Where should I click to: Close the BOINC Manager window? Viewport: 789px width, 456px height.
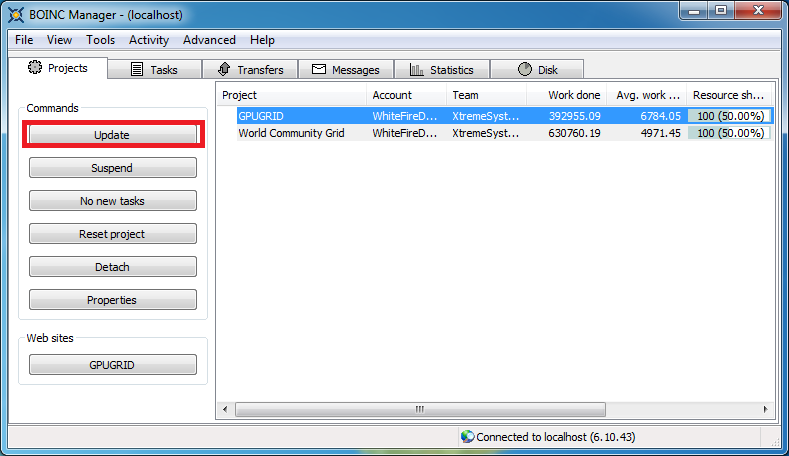coord(758,11)
